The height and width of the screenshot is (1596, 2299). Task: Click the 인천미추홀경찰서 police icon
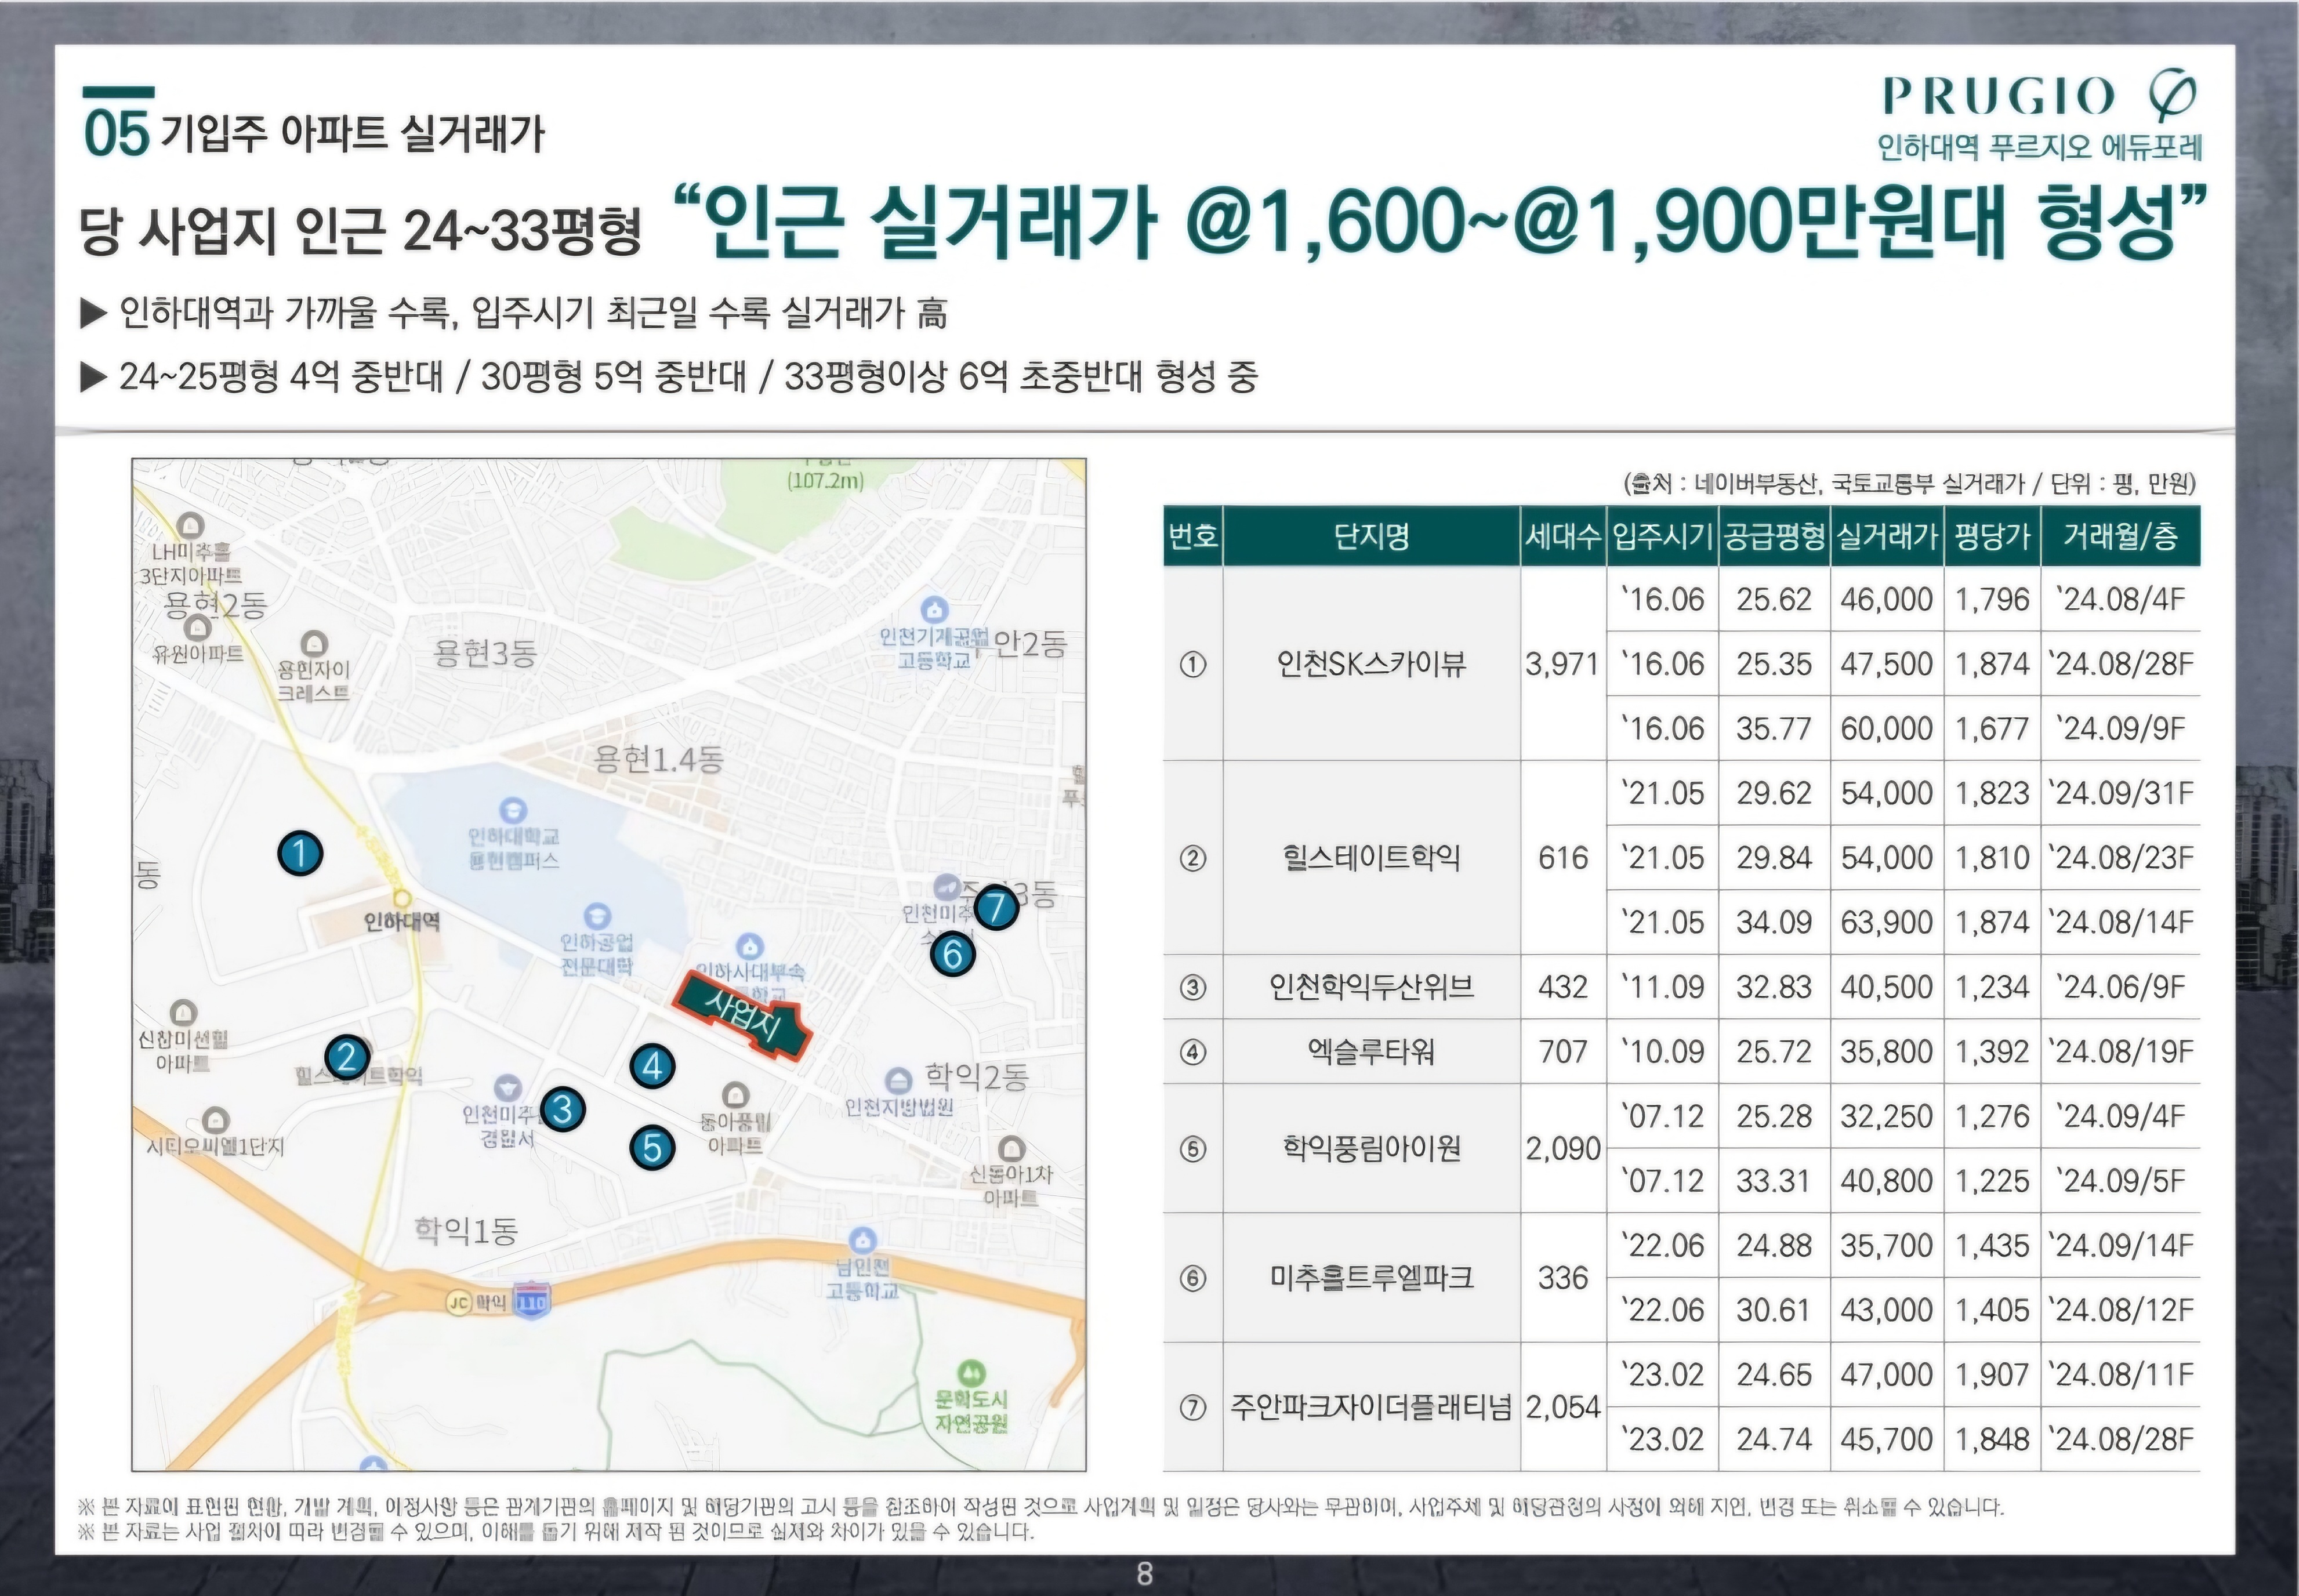tap(508, 1088)
